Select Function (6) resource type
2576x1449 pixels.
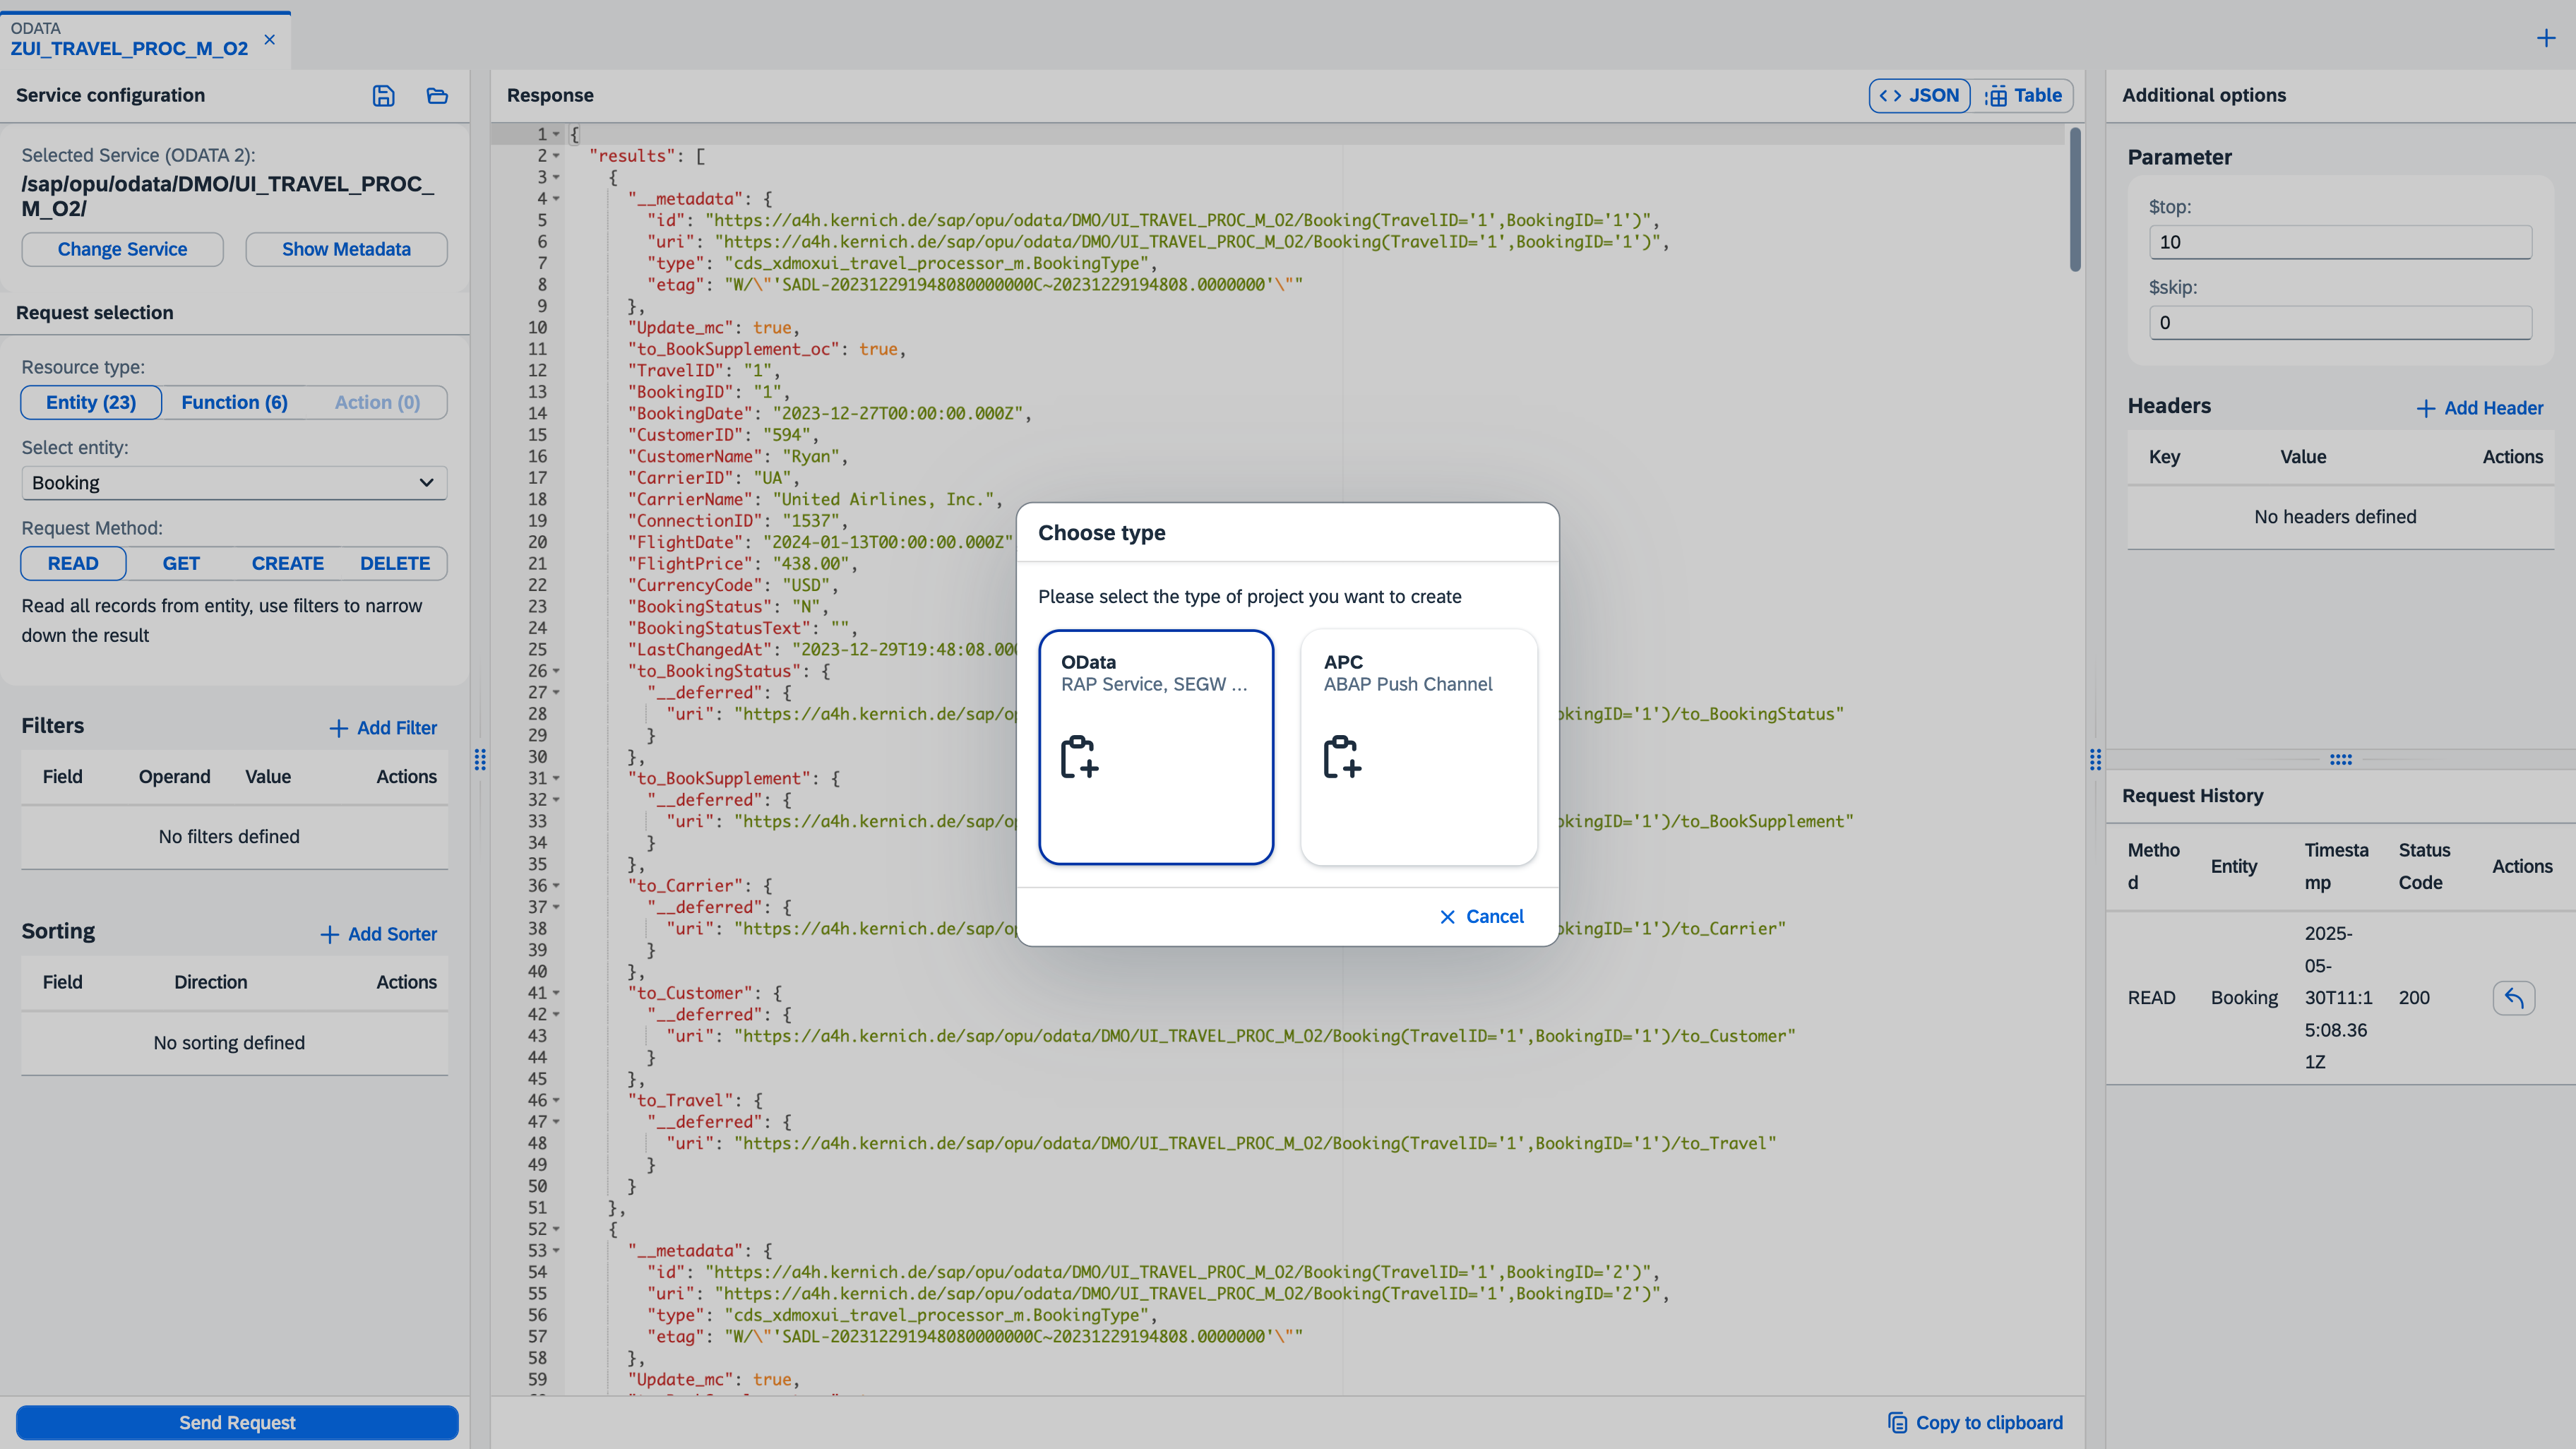(234, 402)
